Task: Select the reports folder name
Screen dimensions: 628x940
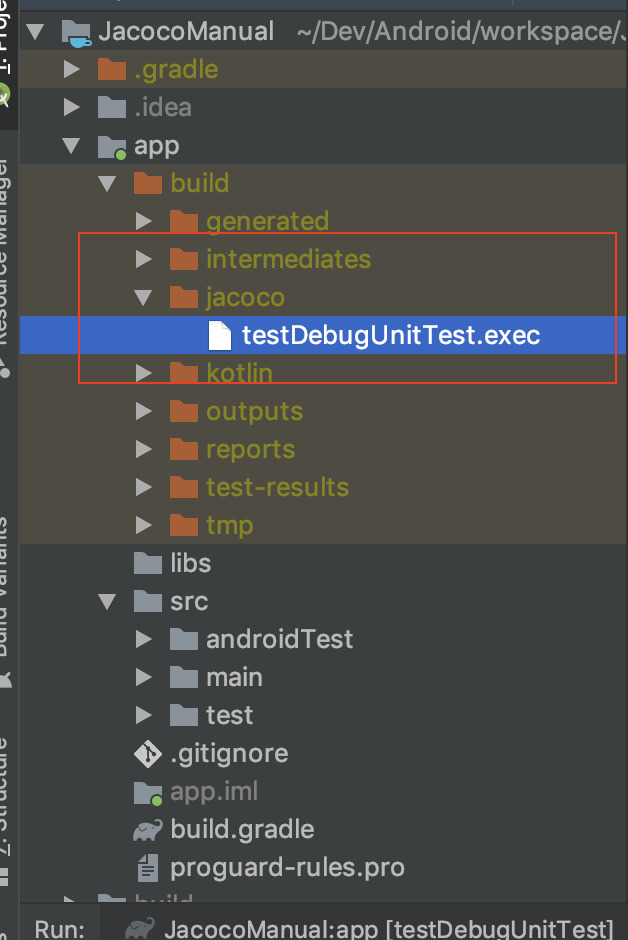Action: (x=250, y=450)
